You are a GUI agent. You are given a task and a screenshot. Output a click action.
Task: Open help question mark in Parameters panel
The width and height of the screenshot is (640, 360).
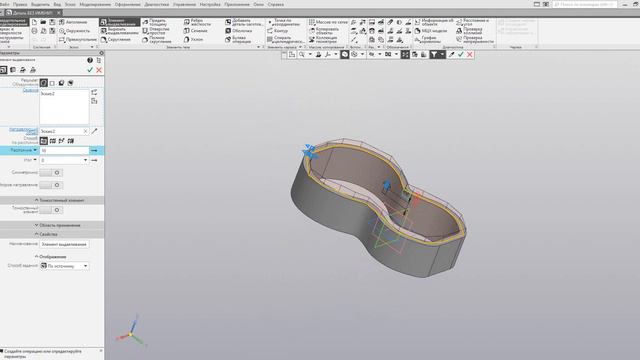coord(90,60)
